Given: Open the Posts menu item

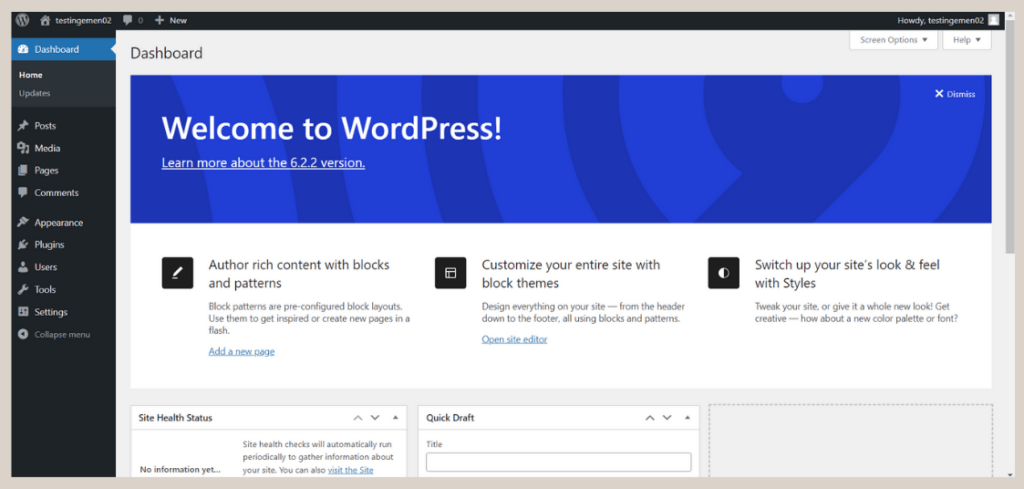Looking at the screenshot, I should point(45,126).
